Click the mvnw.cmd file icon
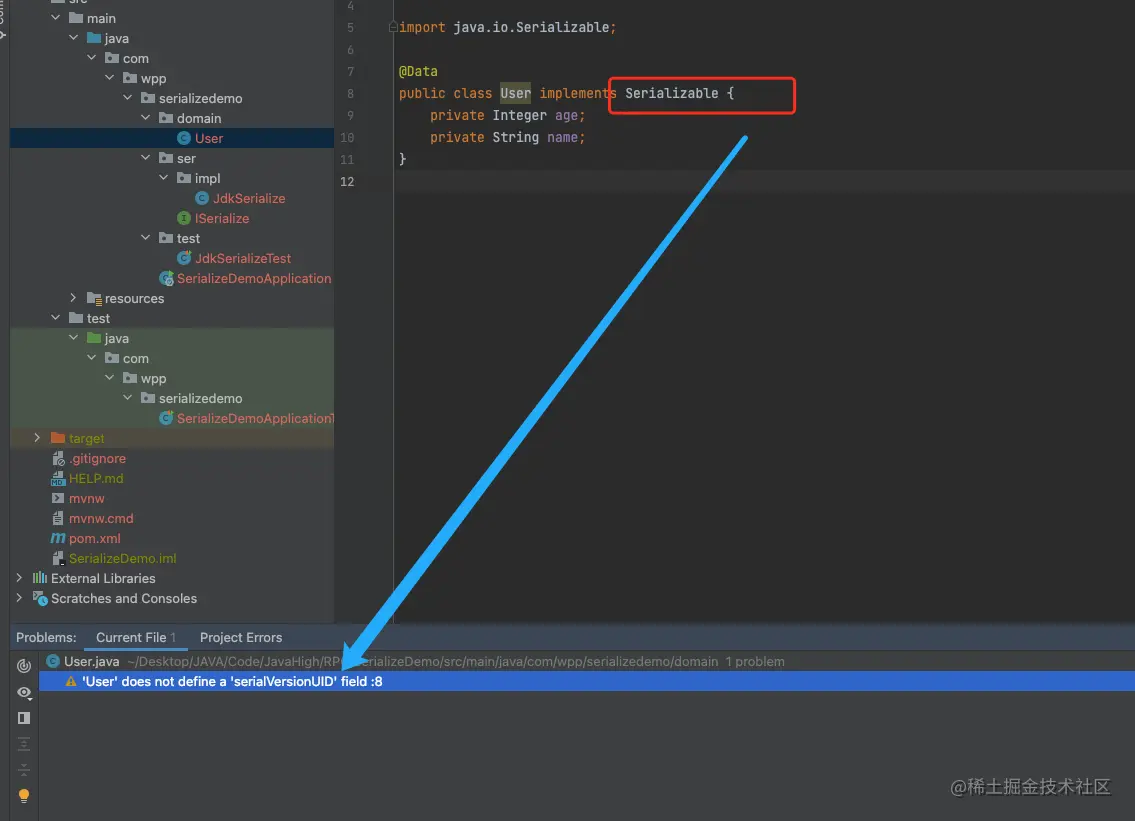 (58, 518)
